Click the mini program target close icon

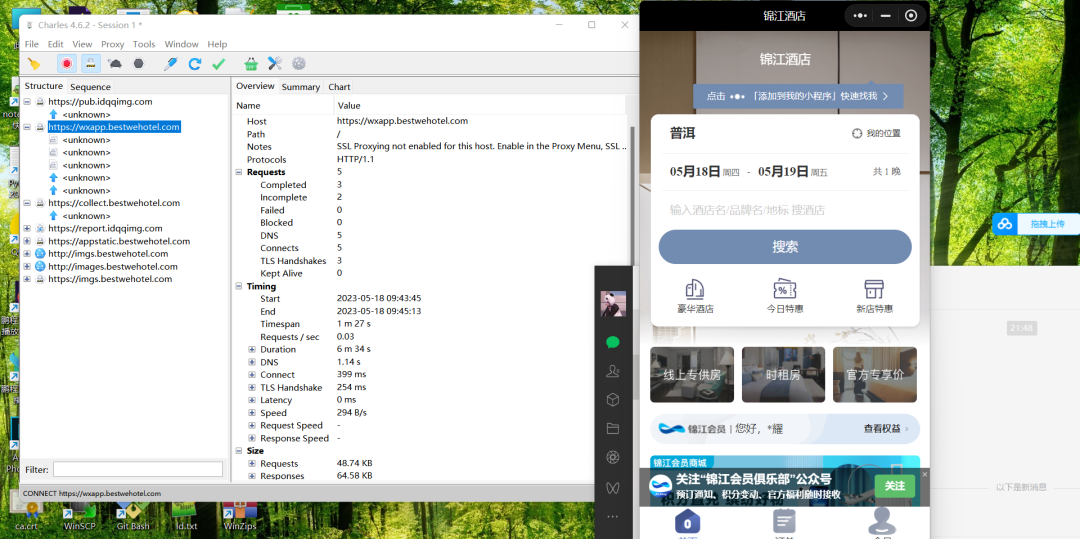pyautogui.click(x=911, y=16)
